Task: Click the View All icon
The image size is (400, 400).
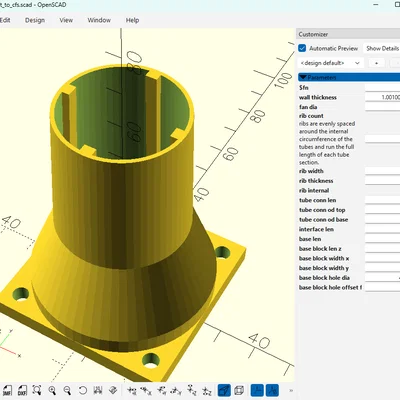Action: coord(37,390)
